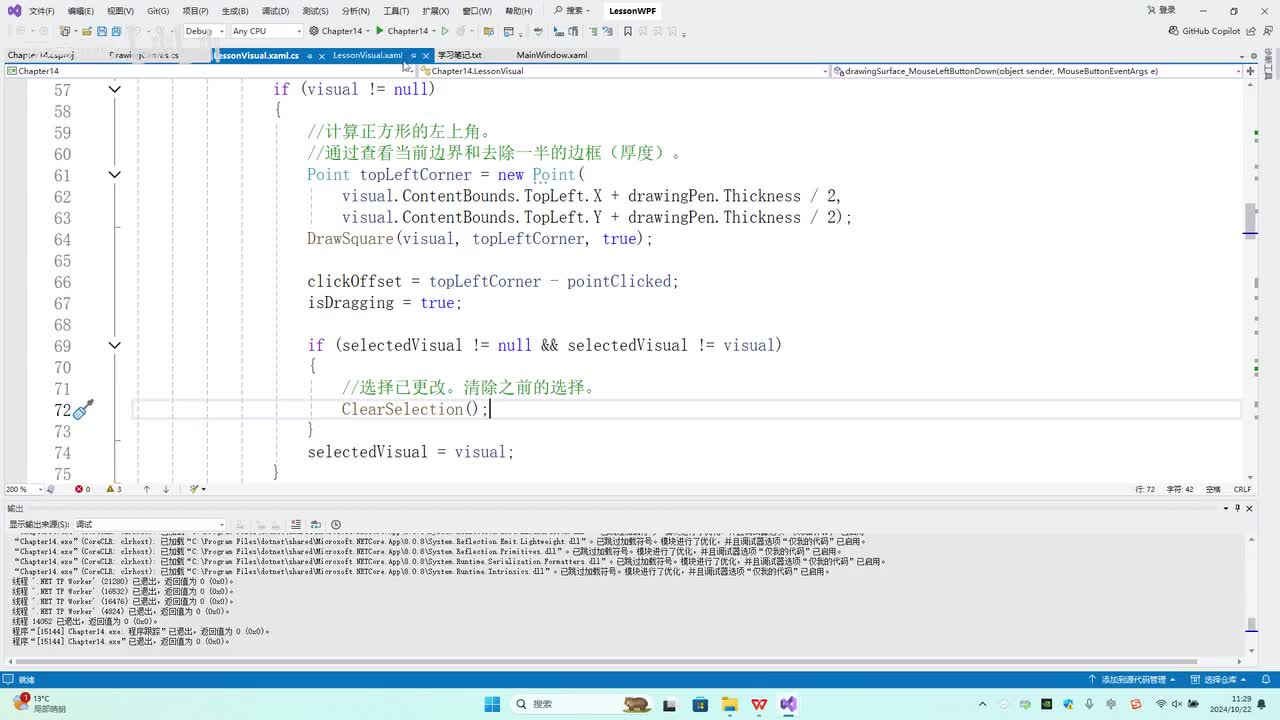Close the 输出 output panel
This screenshot has width=1280, height=720.
[x=1250, y=508]
